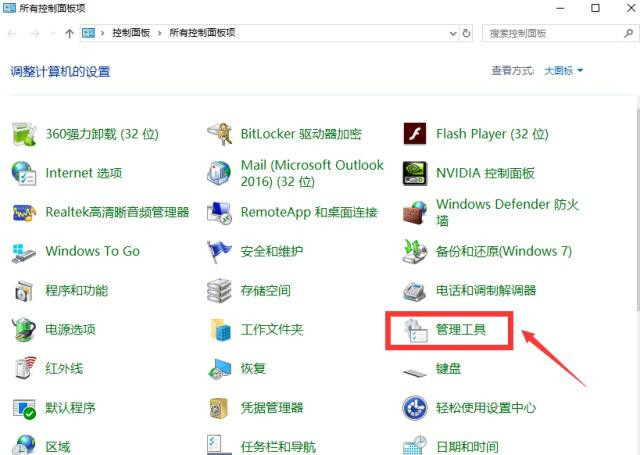Open the 管理工具 gear icon
This screenshot has width=640, height=455.
(x=416, y=330)
